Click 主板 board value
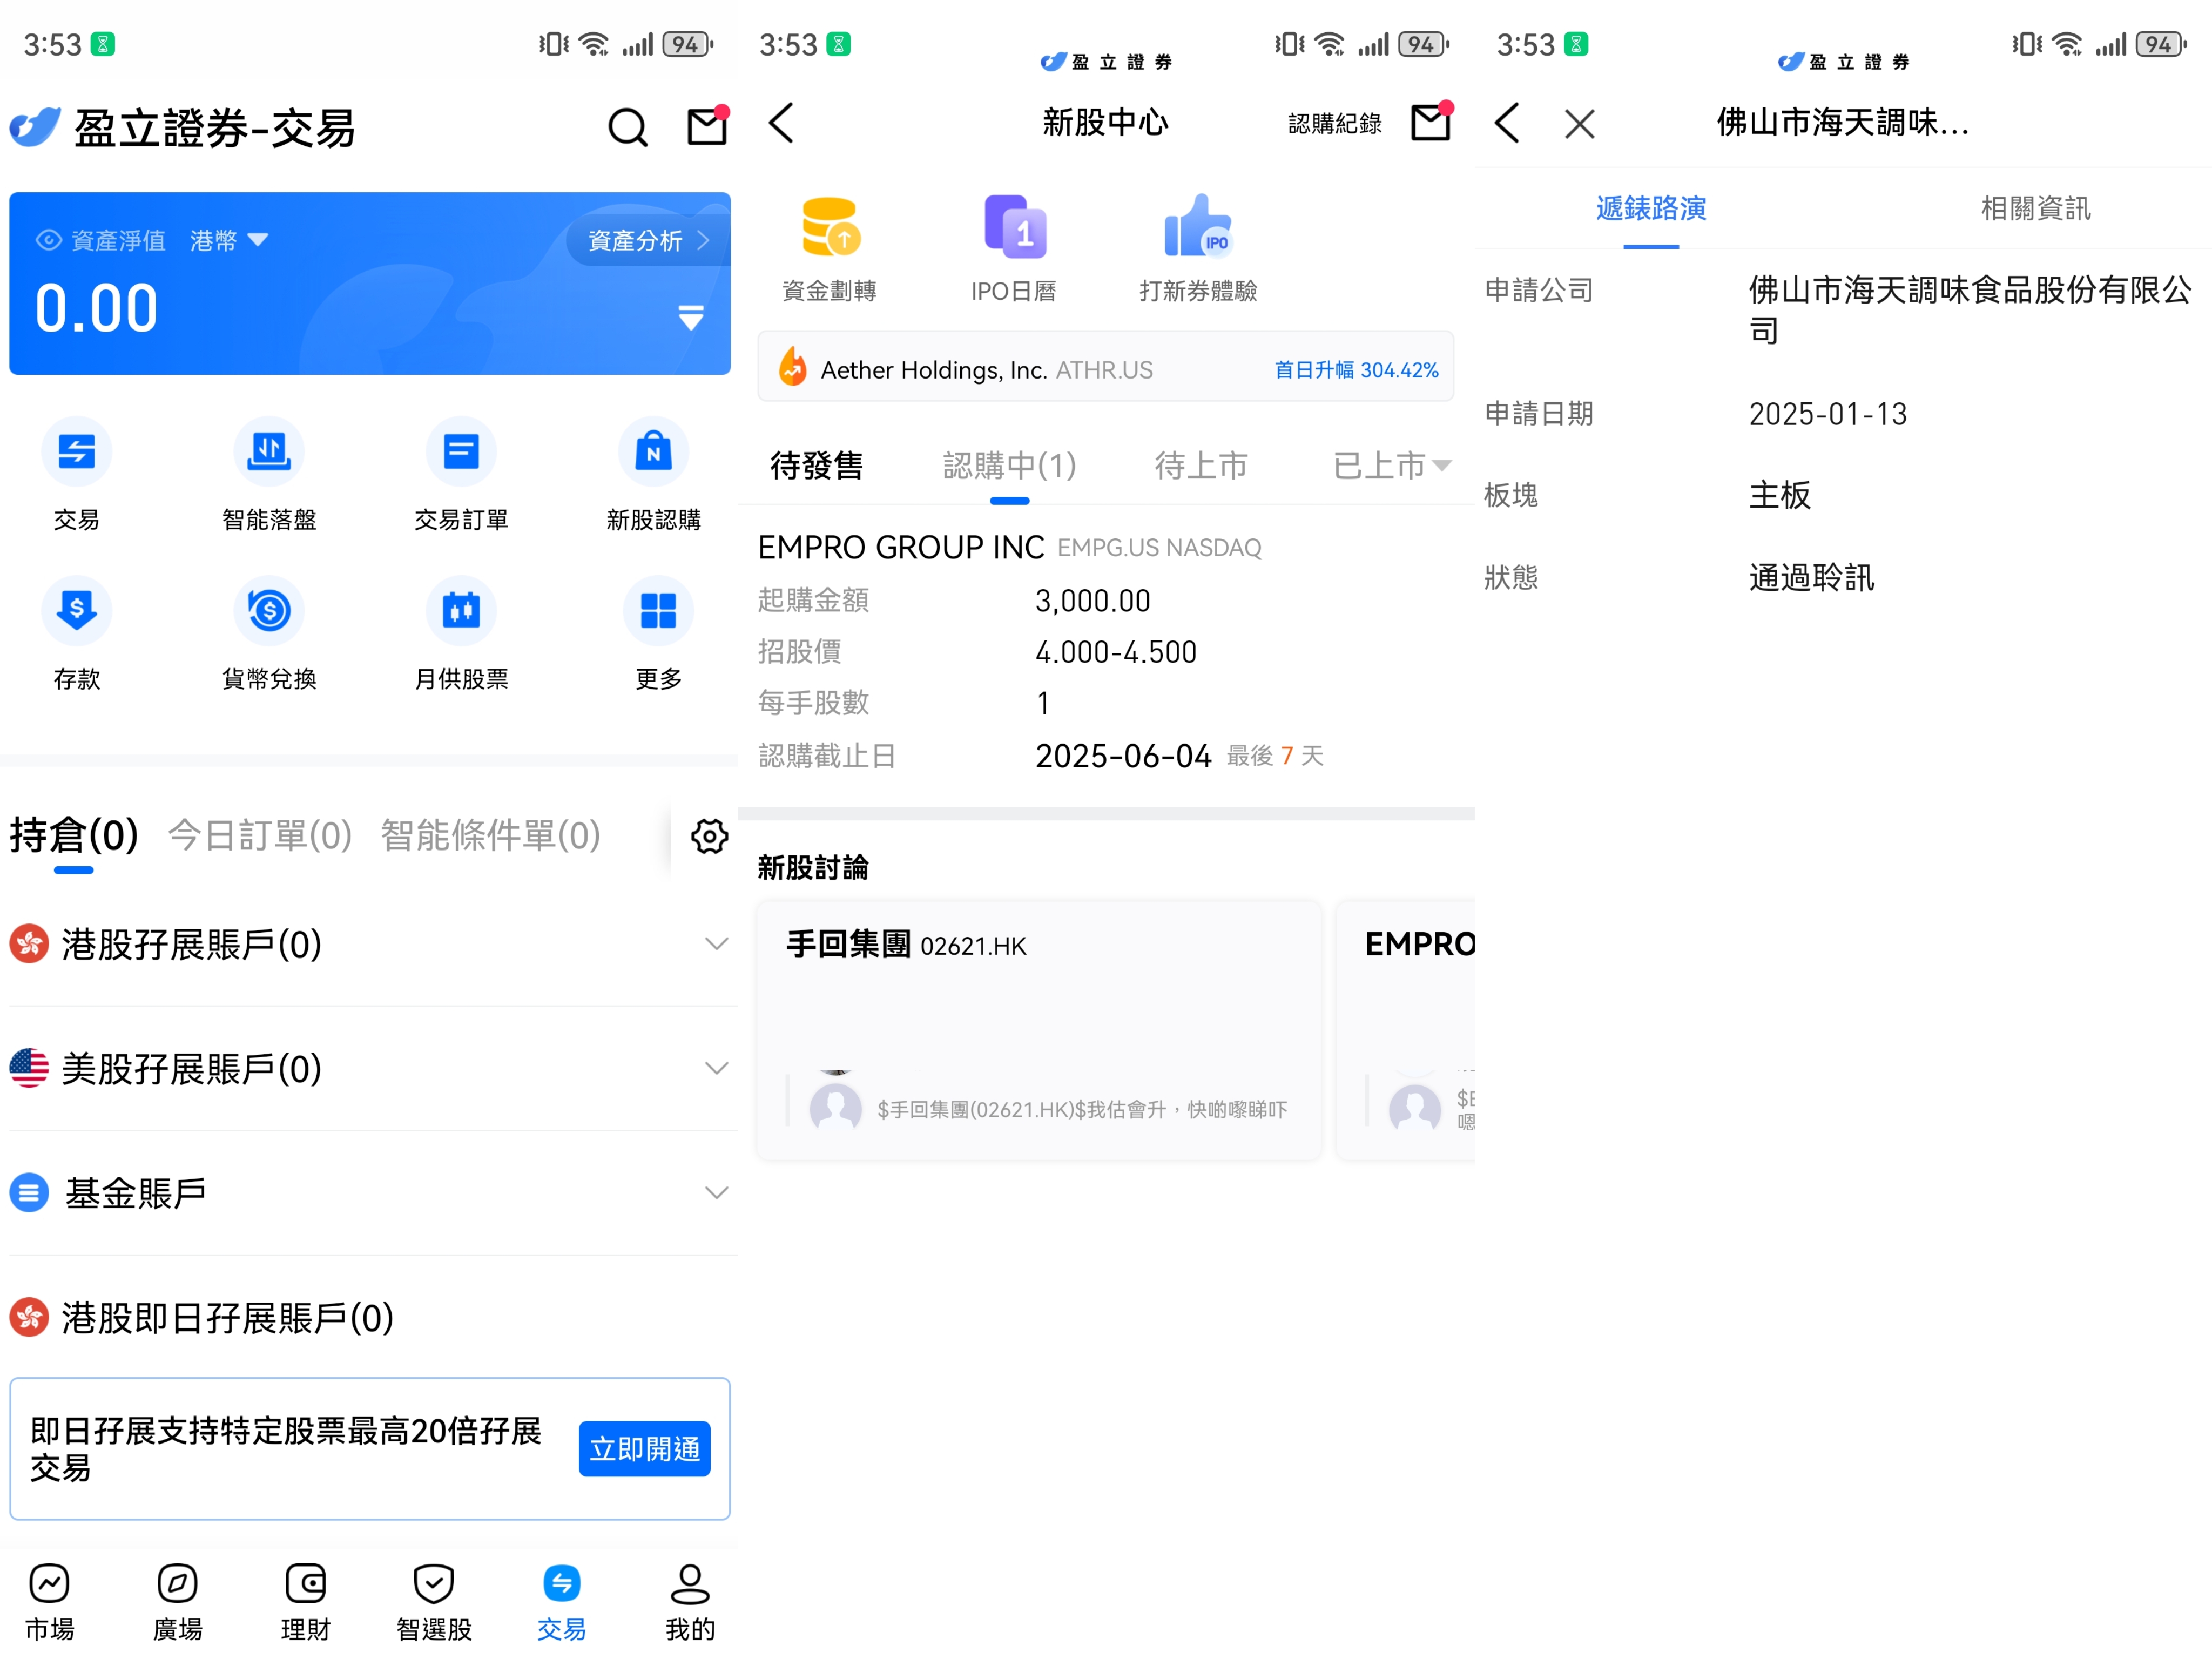Viewport: 2212px width, 1659px height. (x=1779, y=495)
